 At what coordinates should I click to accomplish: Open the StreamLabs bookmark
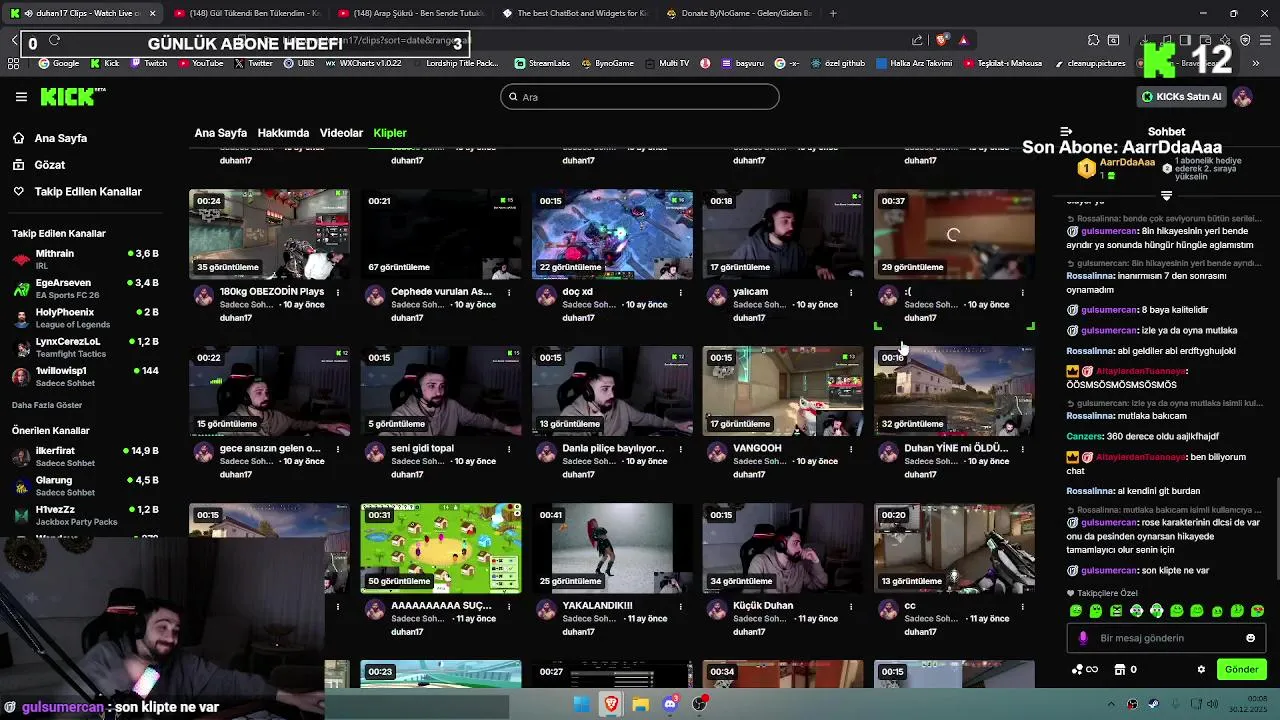[542, 63]
